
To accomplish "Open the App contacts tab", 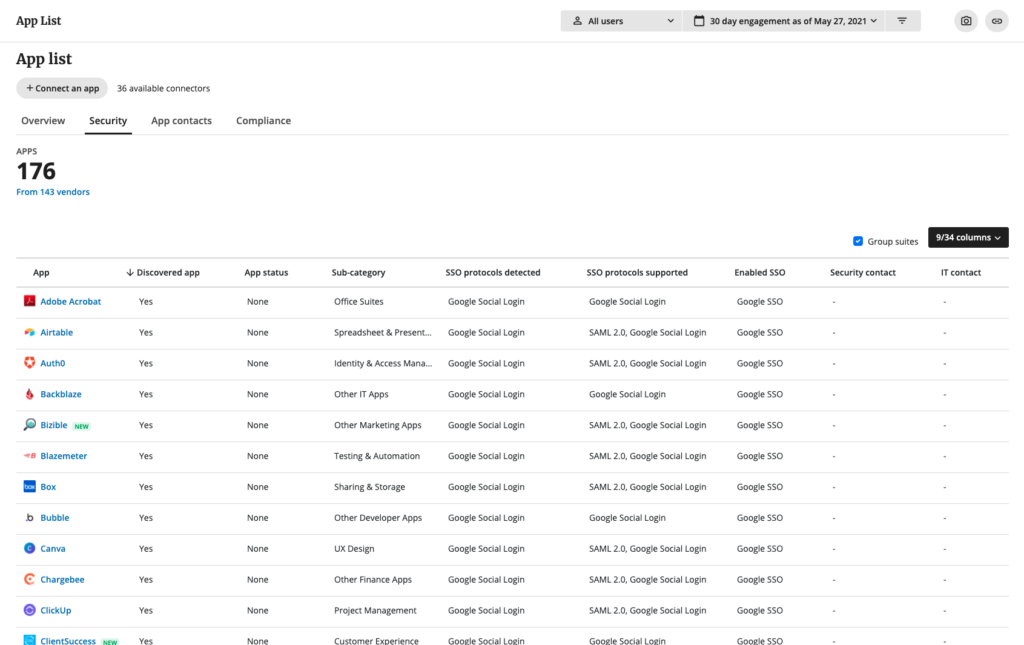I will 182,121.
